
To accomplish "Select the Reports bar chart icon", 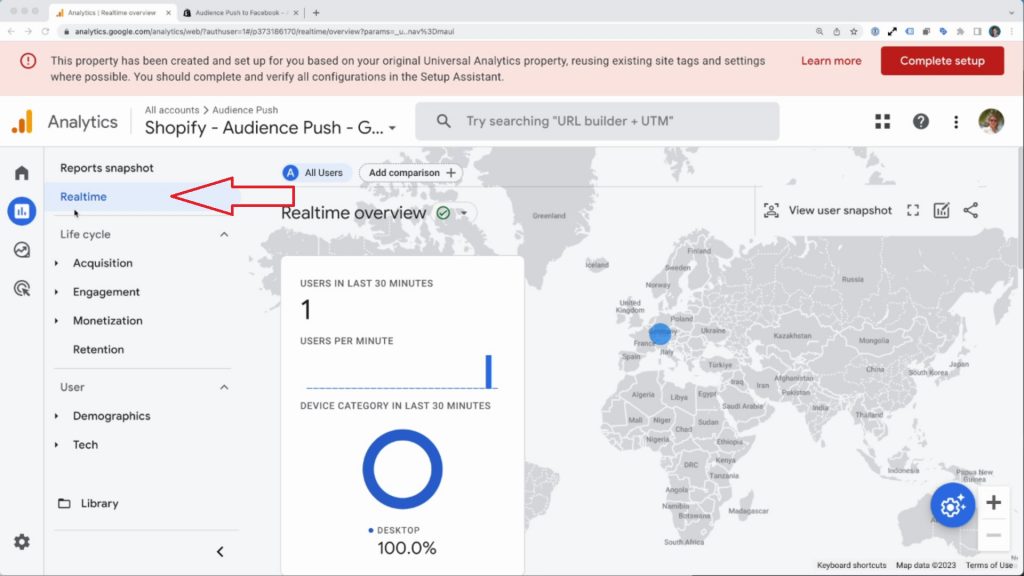I will click(x=22, y=211).
